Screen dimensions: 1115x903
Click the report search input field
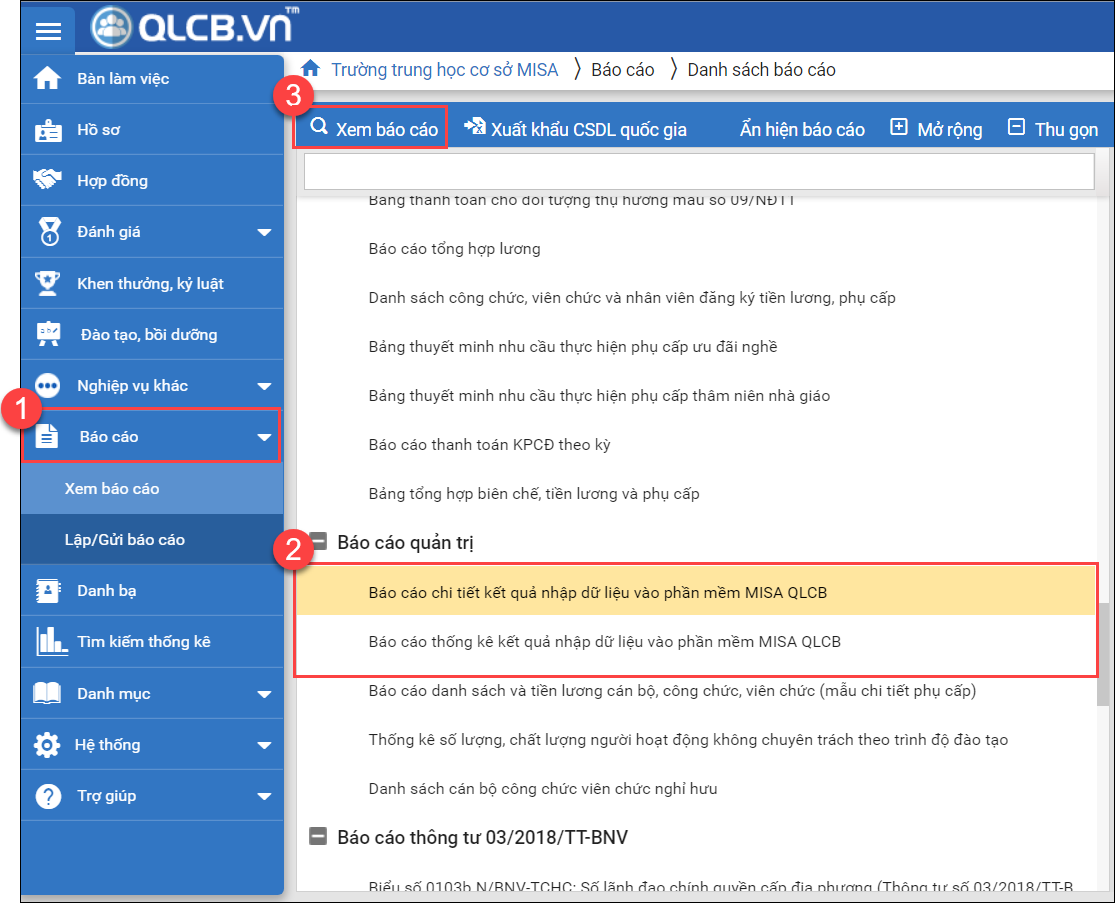(699, 172)
